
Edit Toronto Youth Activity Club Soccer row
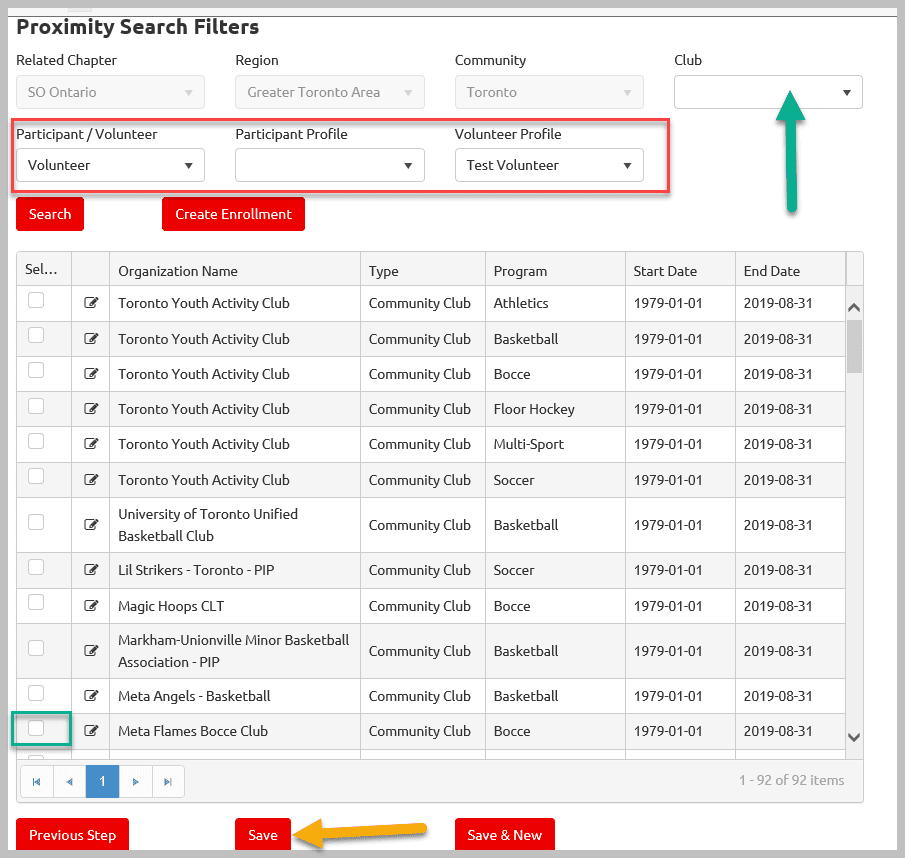tap(91, 479)
